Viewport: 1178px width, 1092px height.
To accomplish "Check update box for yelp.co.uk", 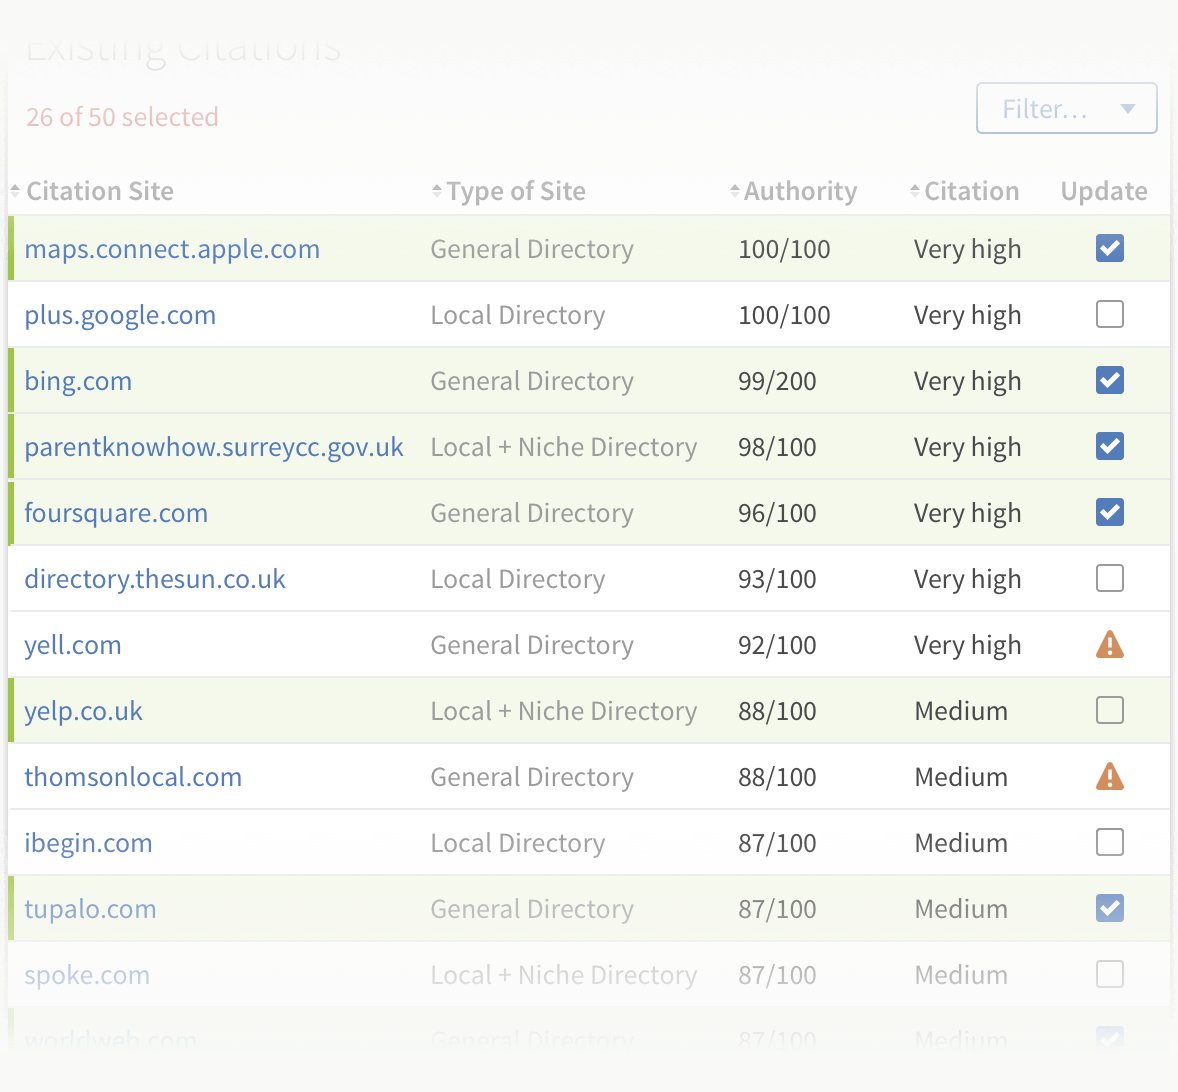I will 1110,710.
